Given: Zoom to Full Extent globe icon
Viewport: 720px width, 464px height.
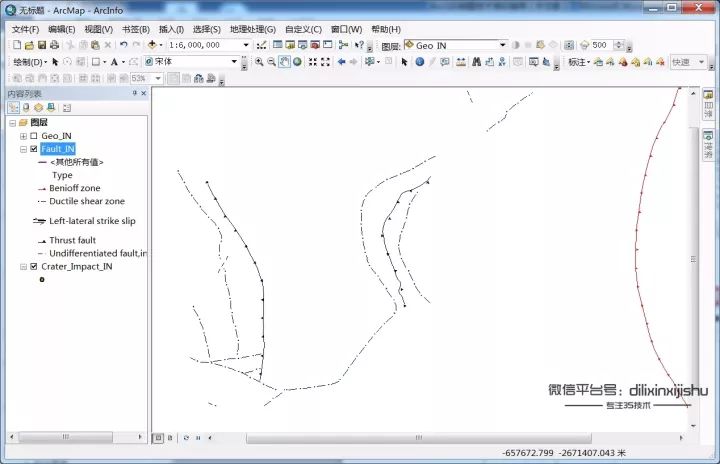Looking at the screenshot, I should 297,62.
